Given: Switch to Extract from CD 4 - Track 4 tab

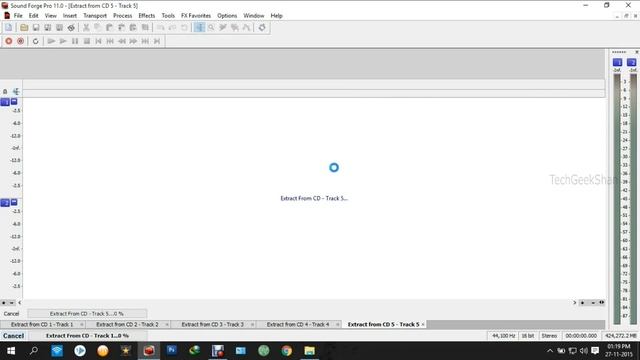Looking at the screenshot, I should point(298,324).
